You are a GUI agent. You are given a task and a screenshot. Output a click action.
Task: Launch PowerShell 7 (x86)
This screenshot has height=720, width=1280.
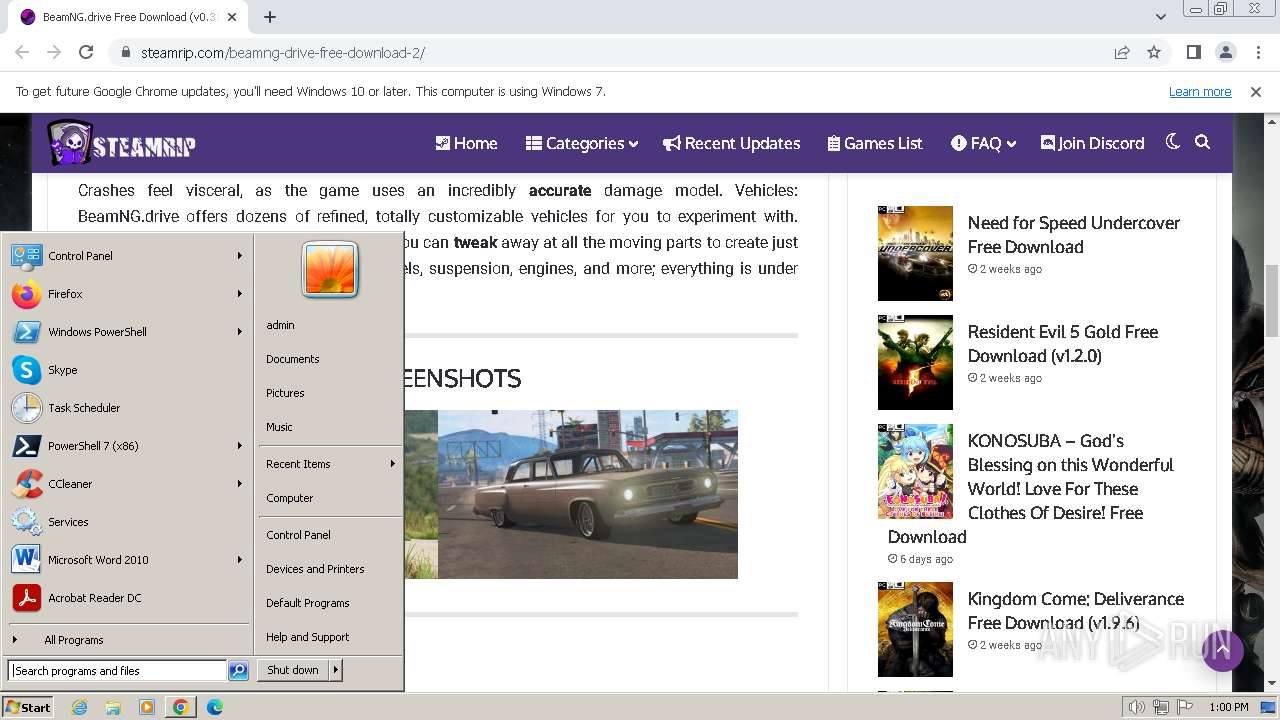pyautogui.click(x=127, y=446)
